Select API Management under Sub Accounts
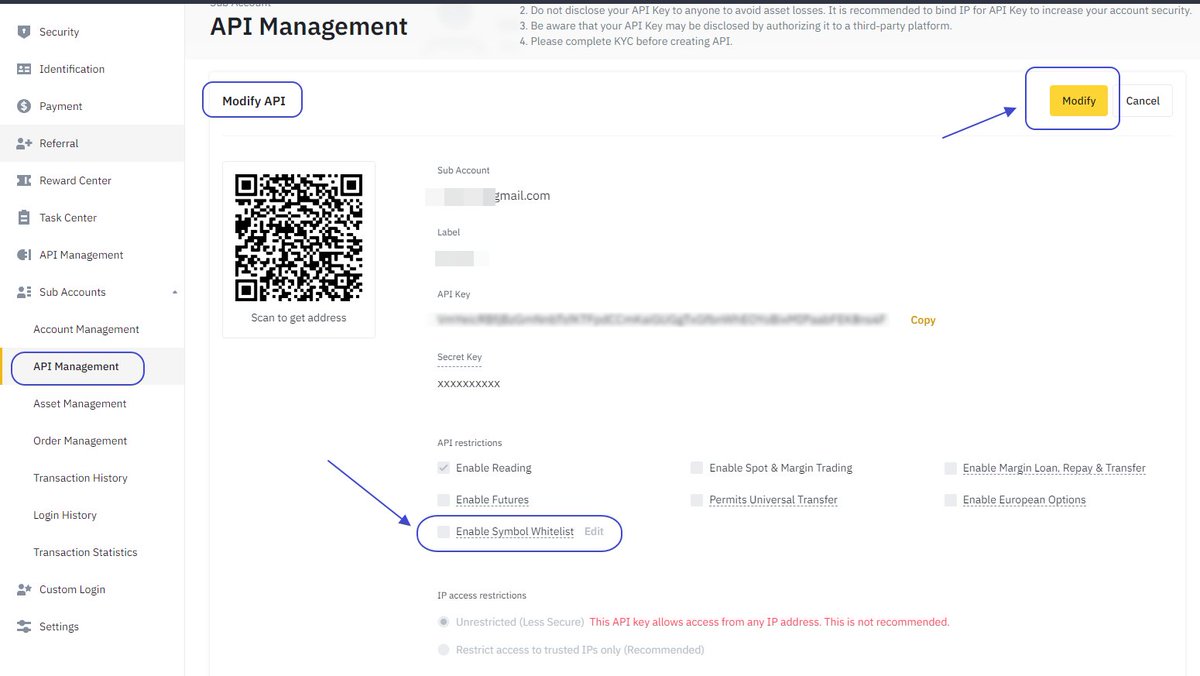This screenshot has width=1200, height=676. click(x=76, y=366)
